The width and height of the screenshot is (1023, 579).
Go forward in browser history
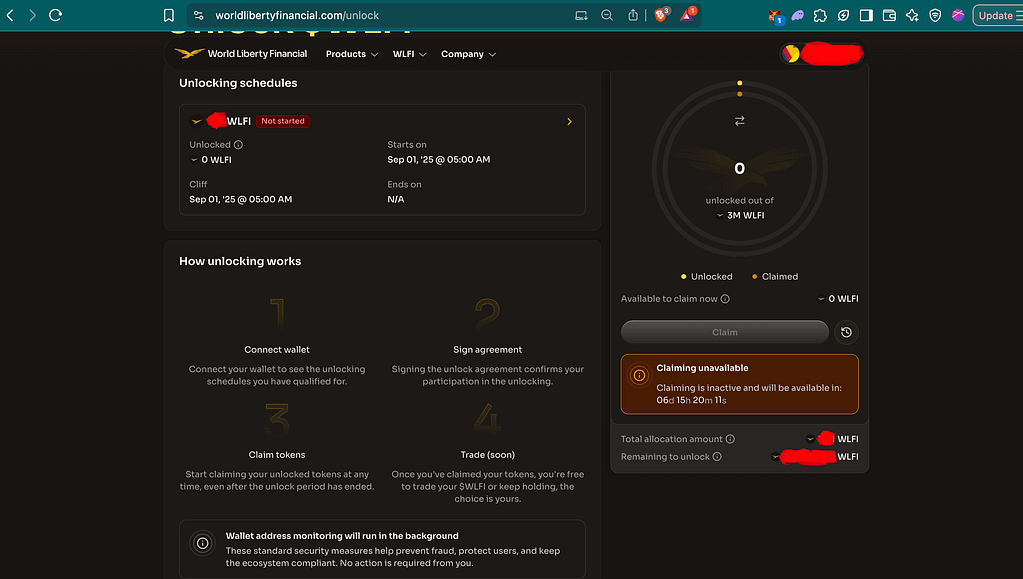(x=32, y=15)
